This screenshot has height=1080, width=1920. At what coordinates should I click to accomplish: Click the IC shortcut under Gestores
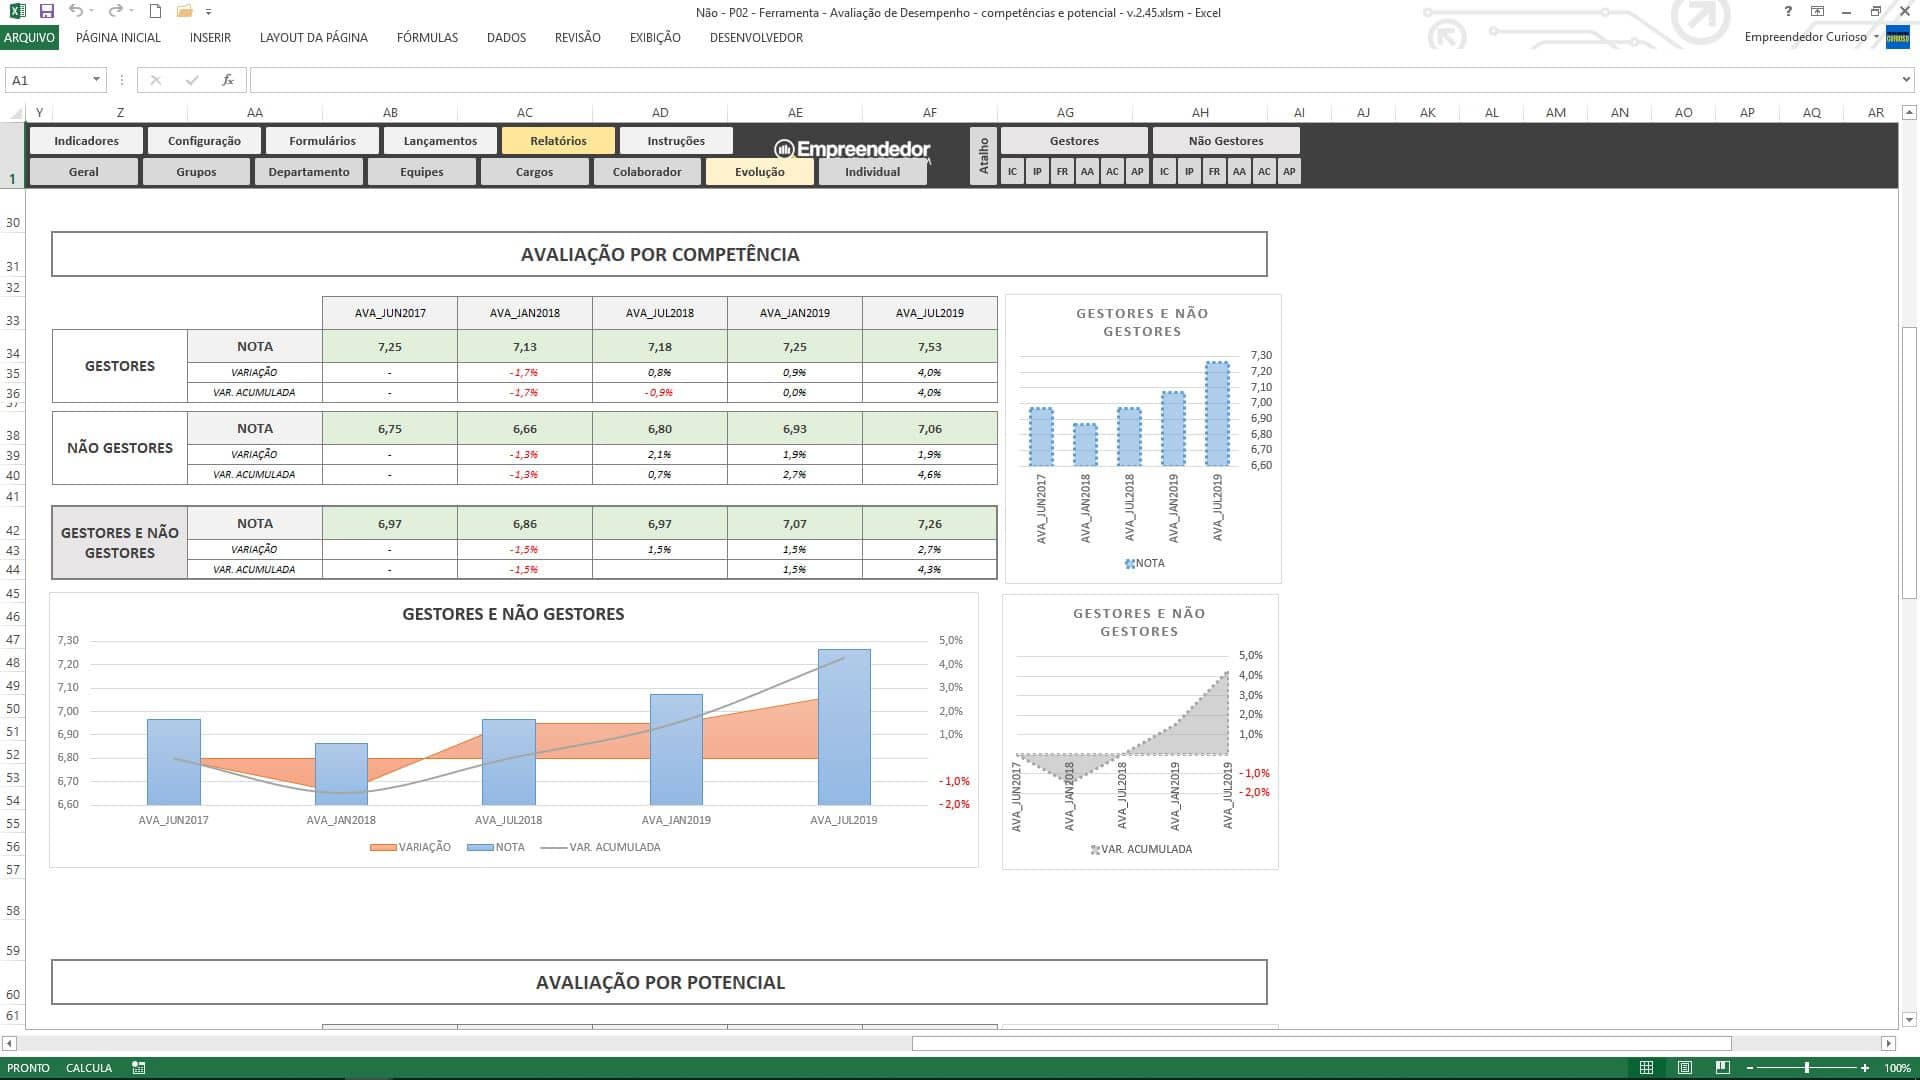pos(1012,172)
